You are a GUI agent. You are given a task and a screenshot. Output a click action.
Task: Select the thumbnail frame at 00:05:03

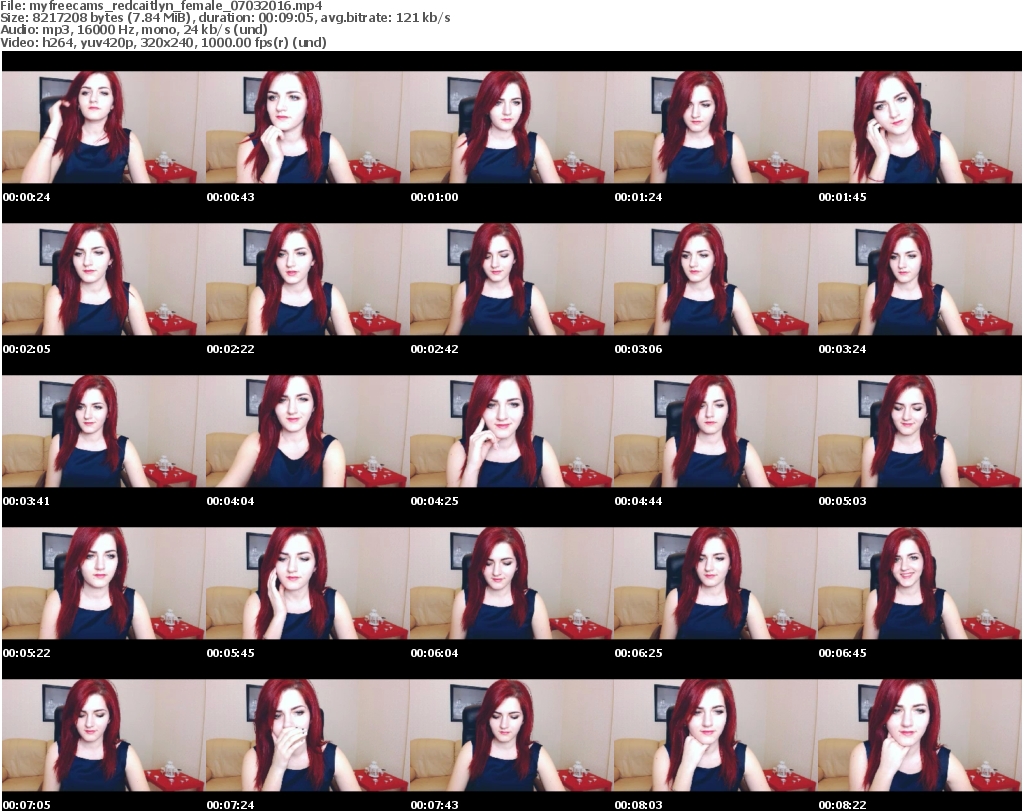(x=920, y=432)
